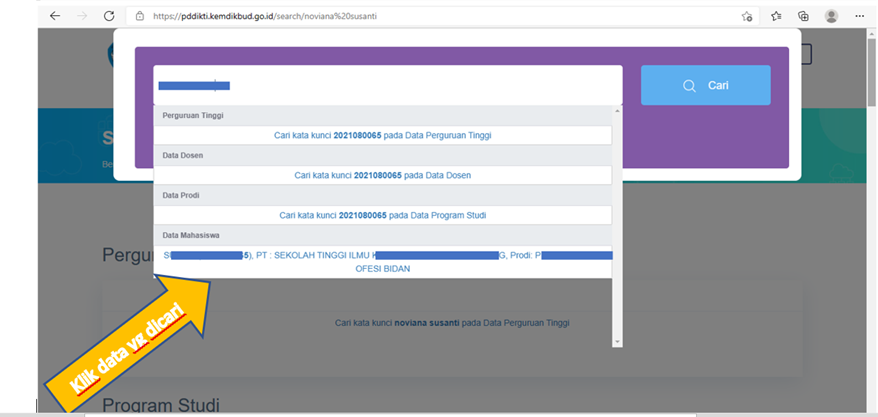Image resolution: width=878 pixels, height=417 pixels.
Task: Search 2021080065 in Data Perguruan Tinggi
Action: point(382,135)
